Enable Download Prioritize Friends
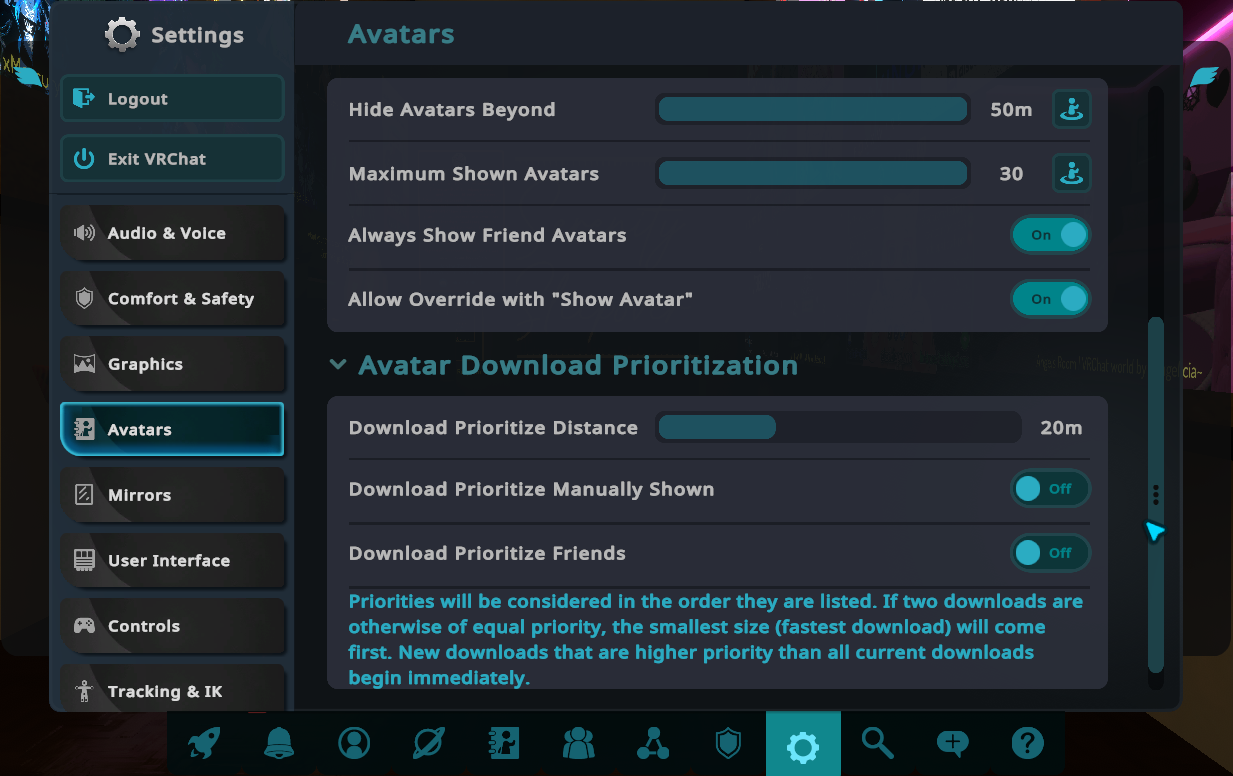The width and height of the screenshot is (1233, 776). click(x=1049, y=553)
